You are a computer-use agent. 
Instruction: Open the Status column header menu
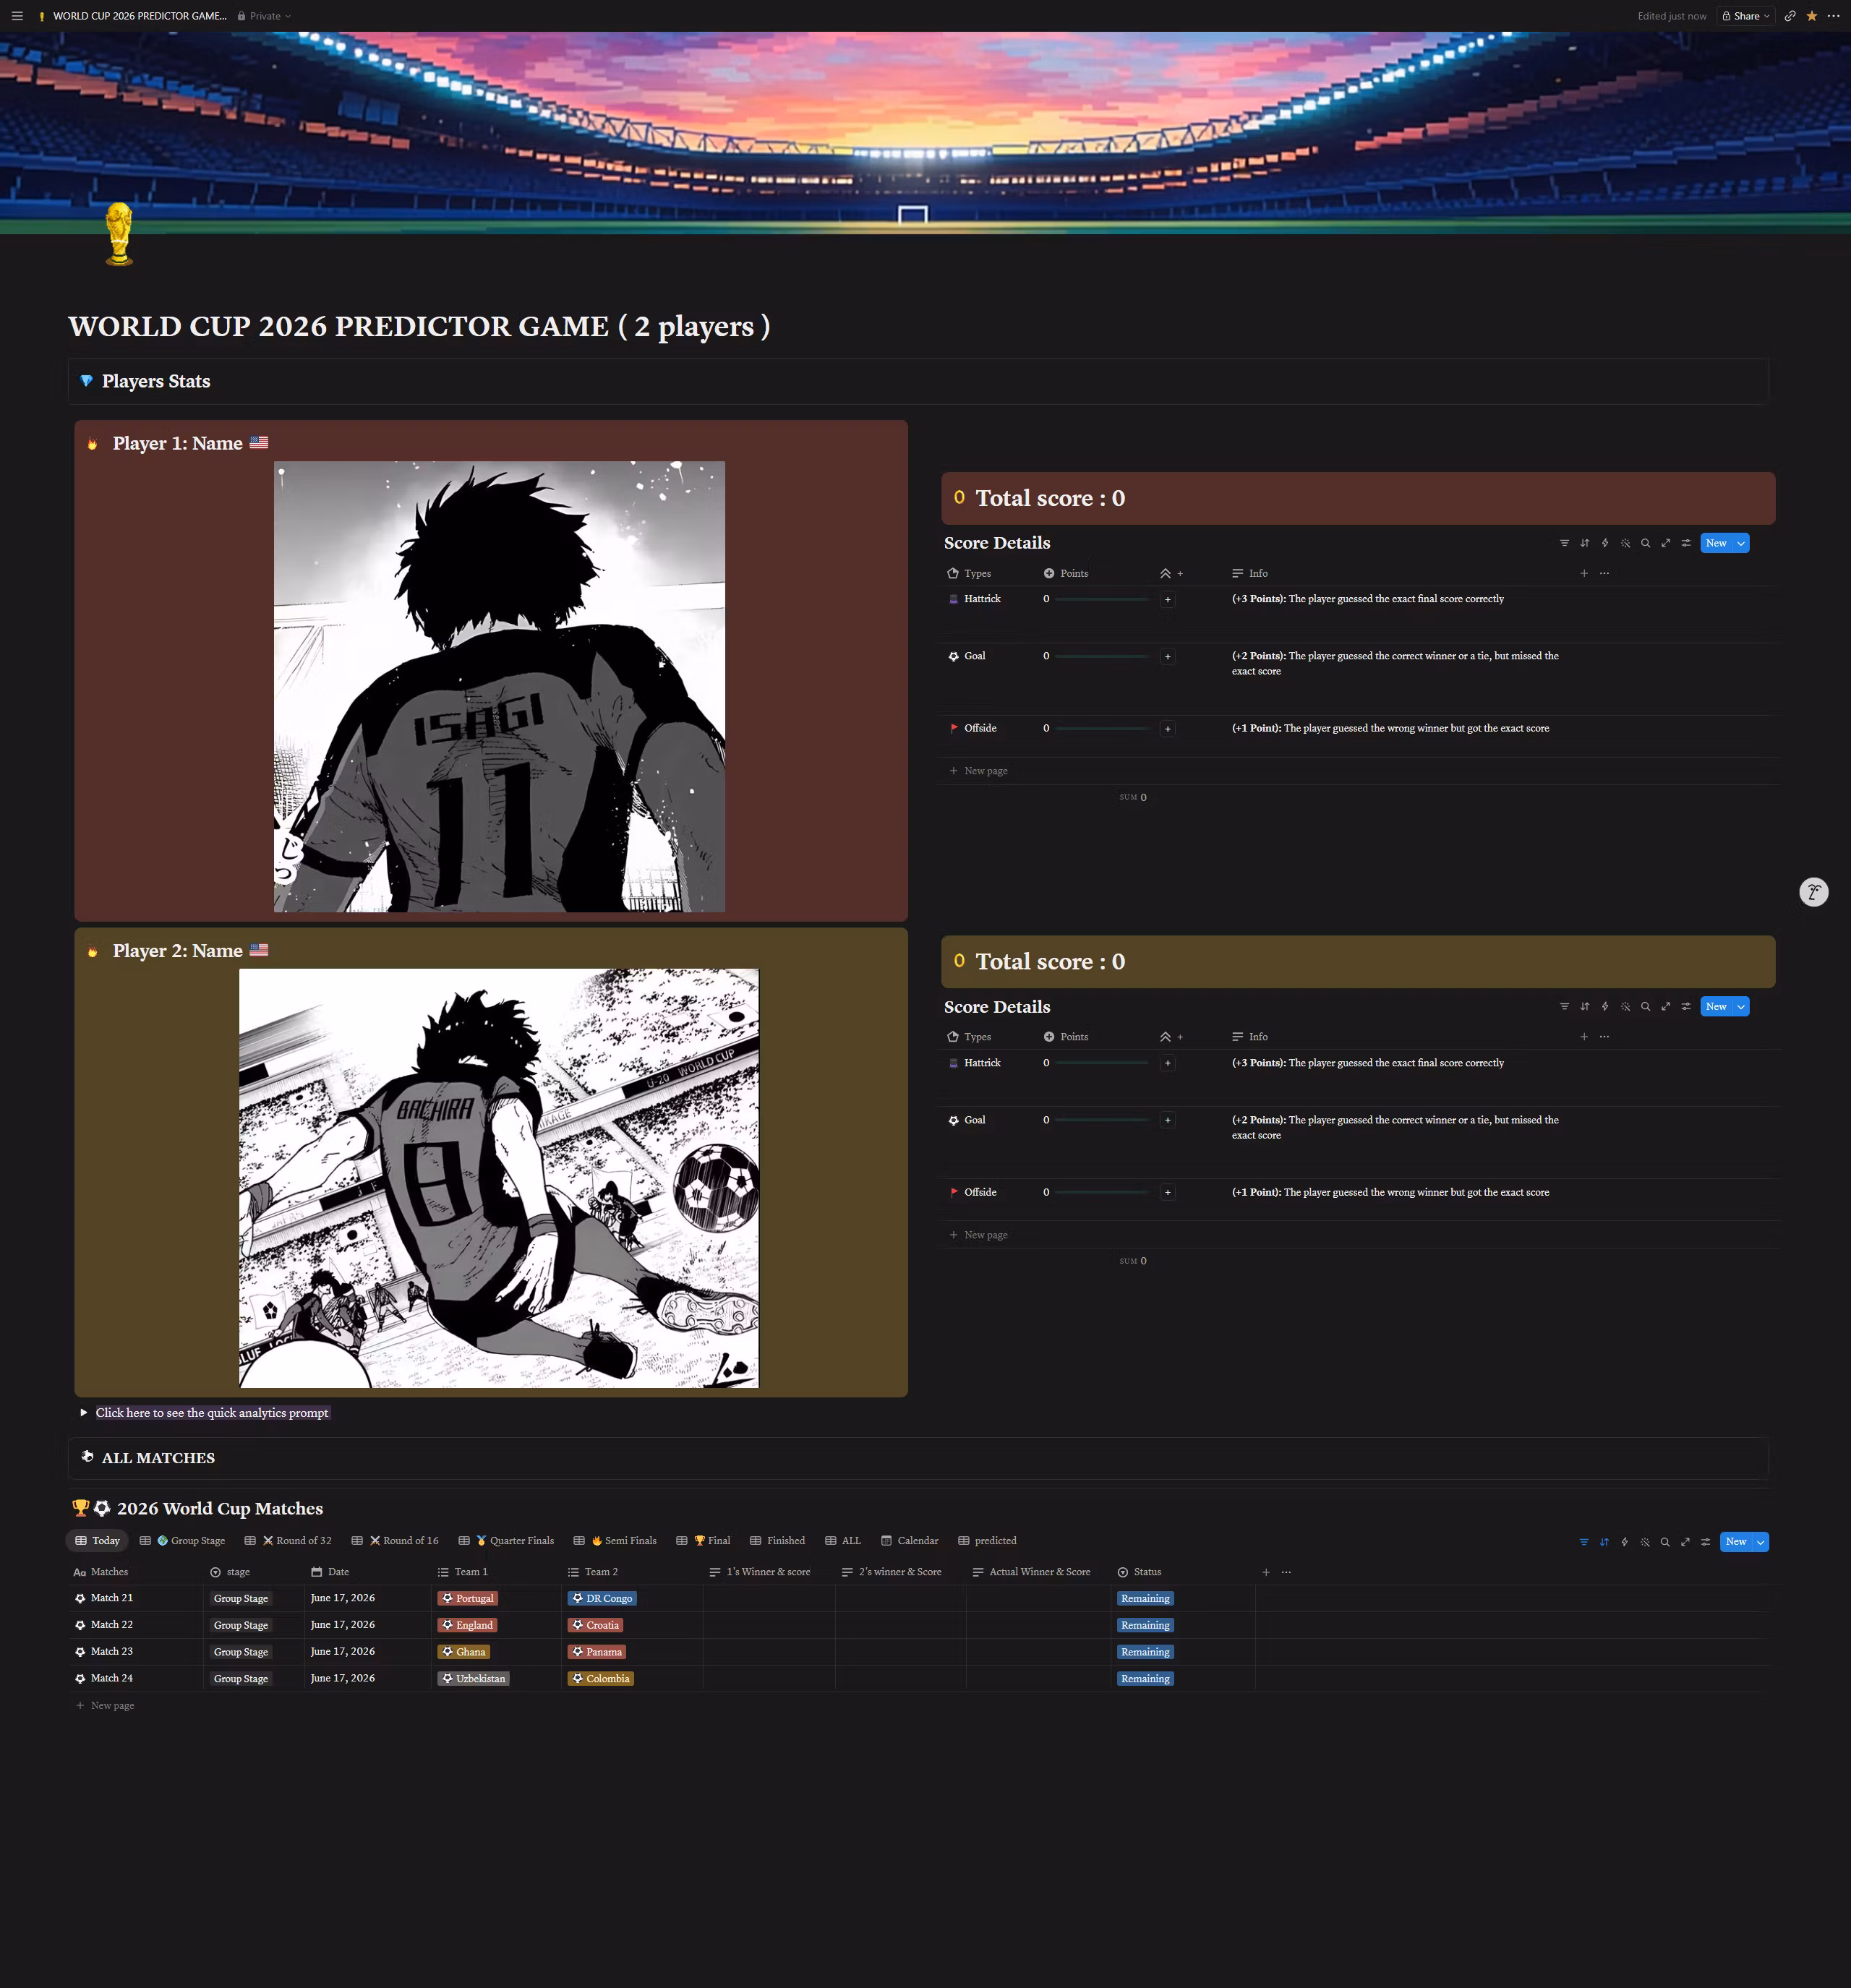pos(1184,1572)
